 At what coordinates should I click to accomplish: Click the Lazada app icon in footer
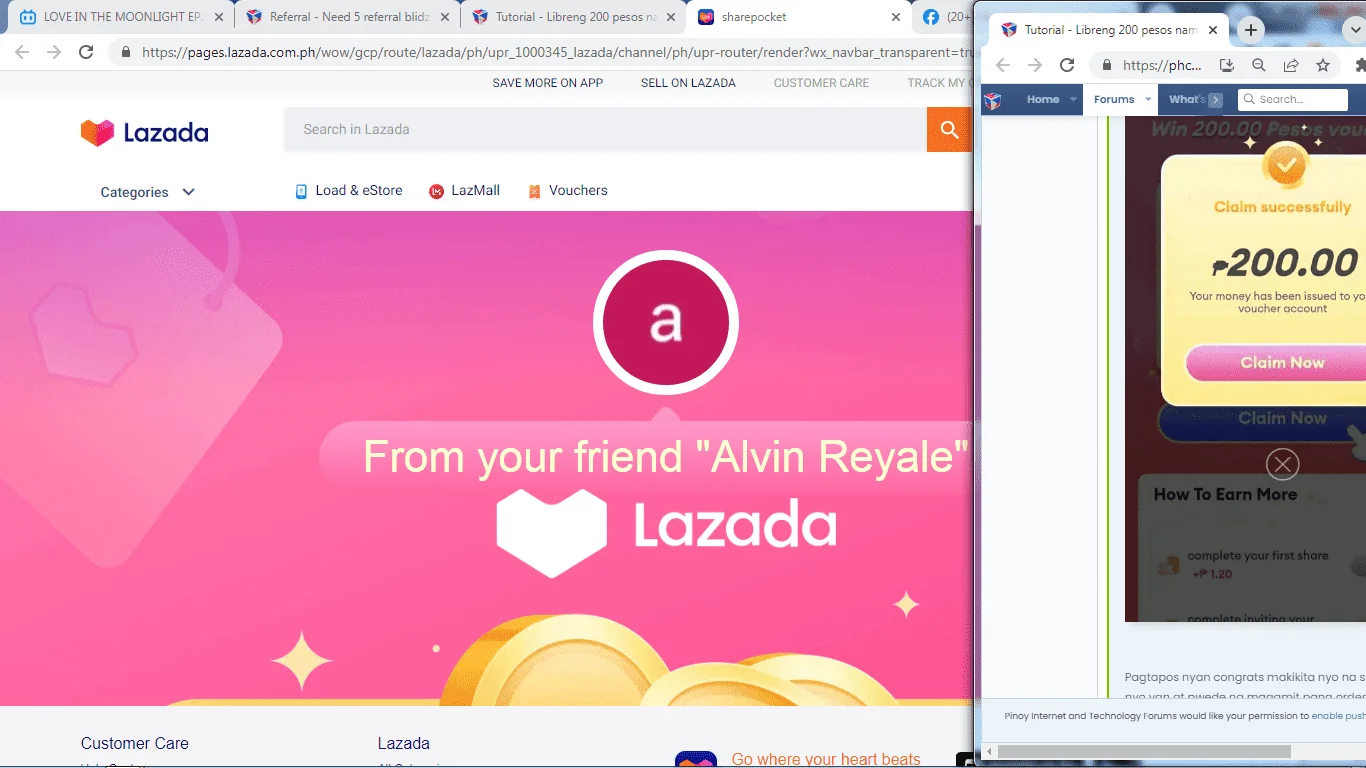tap(696, 759)
